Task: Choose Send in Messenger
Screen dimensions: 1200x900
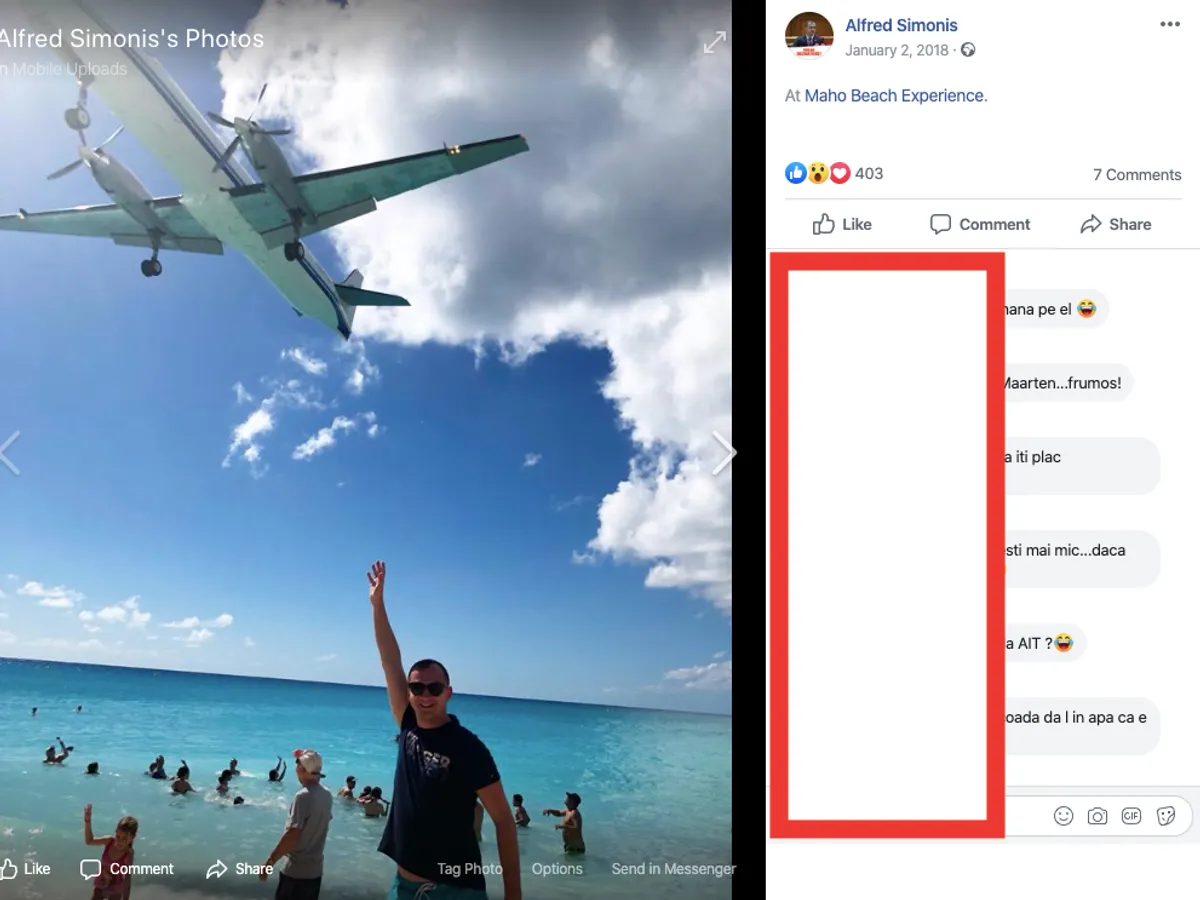Action: point(674,869)
